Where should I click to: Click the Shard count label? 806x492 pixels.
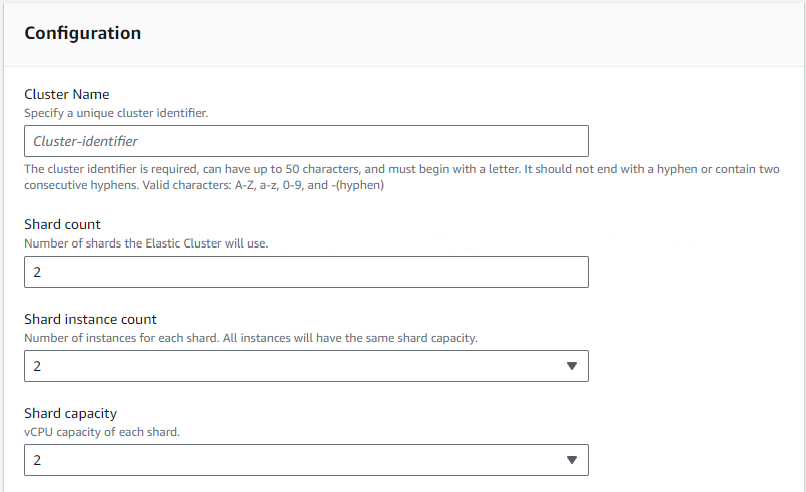62,224
